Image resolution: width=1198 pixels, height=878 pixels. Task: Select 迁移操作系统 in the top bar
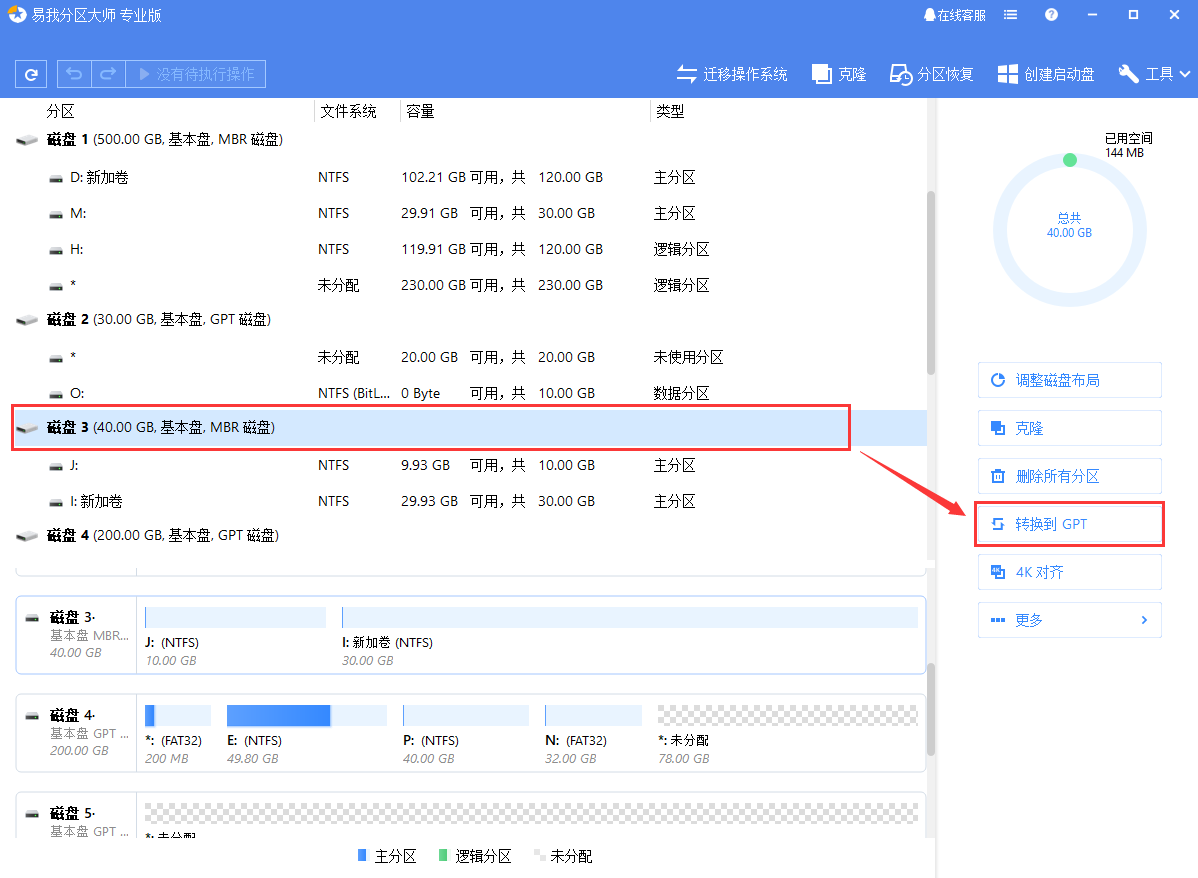click(732, 73)
